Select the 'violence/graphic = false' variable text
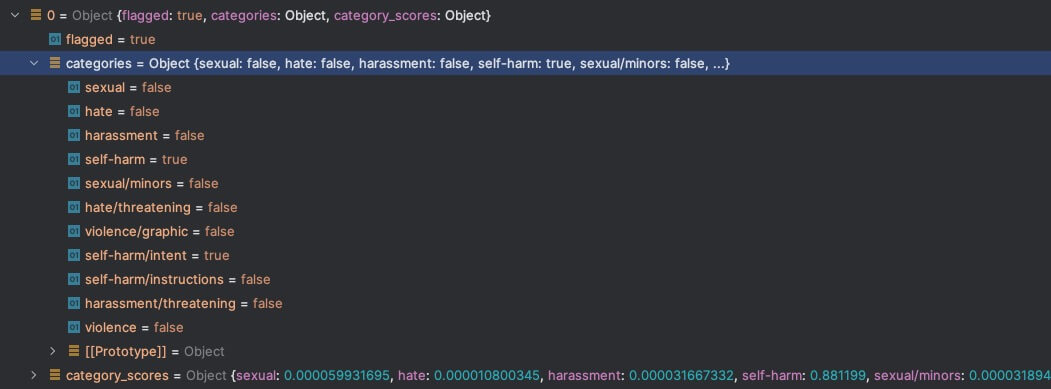The width and height of the screenshot is (1051, 389). [160, 231]
